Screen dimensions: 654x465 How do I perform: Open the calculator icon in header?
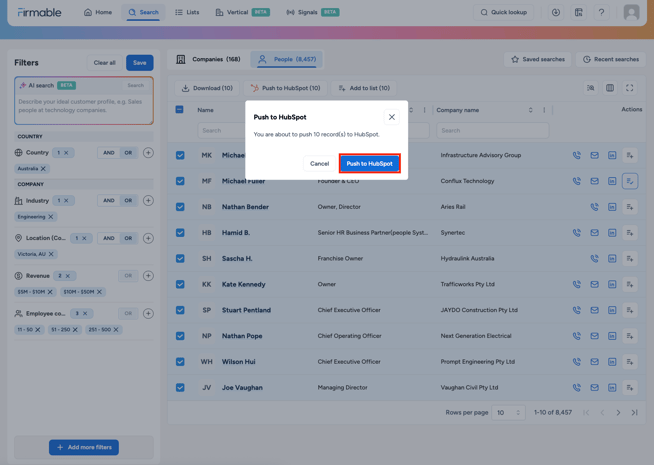pyautogui.click(x=579, y=12)
